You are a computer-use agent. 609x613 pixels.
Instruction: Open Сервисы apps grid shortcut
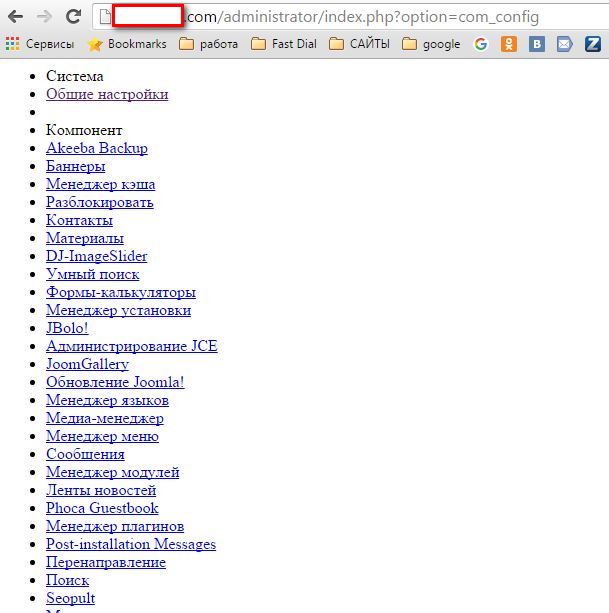click(40, 44)
